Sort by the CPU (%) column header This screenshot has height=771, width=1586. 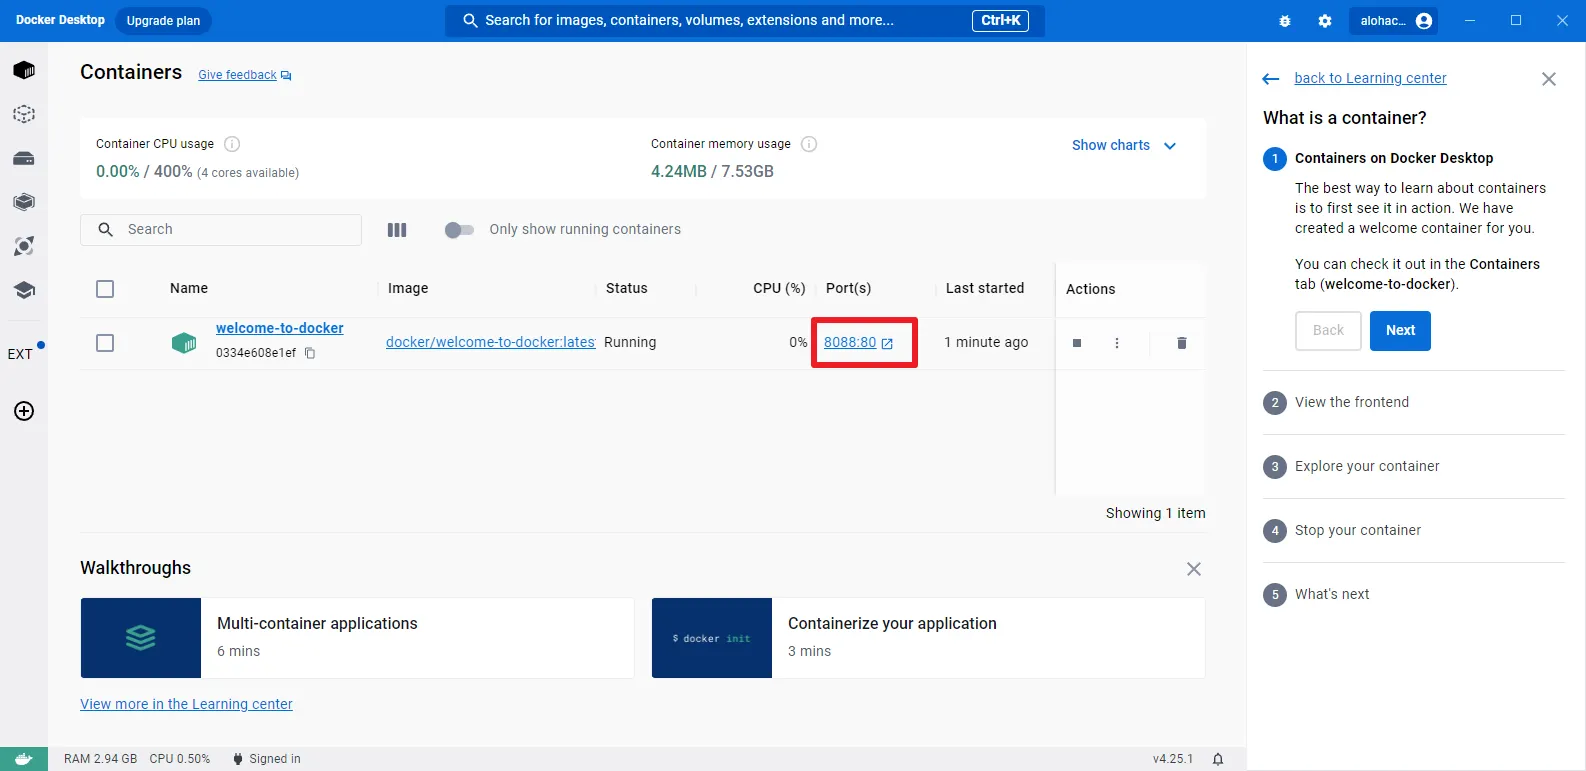tap(779, 288)
